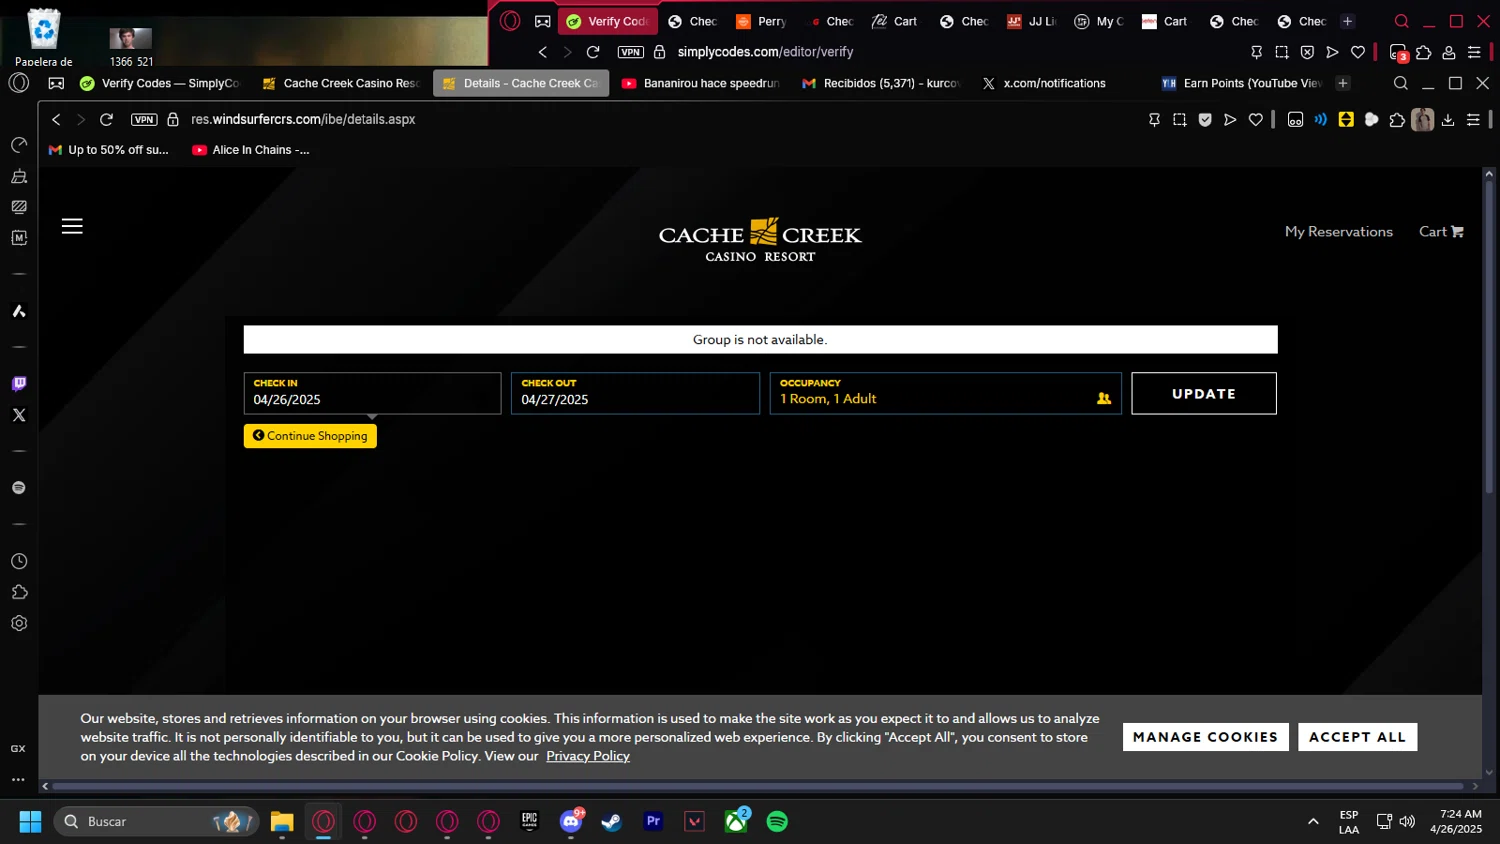Screen dimensions: 1500x844
Task: Open downloads icon in front window toolbar
Action: coord(1448,120)
